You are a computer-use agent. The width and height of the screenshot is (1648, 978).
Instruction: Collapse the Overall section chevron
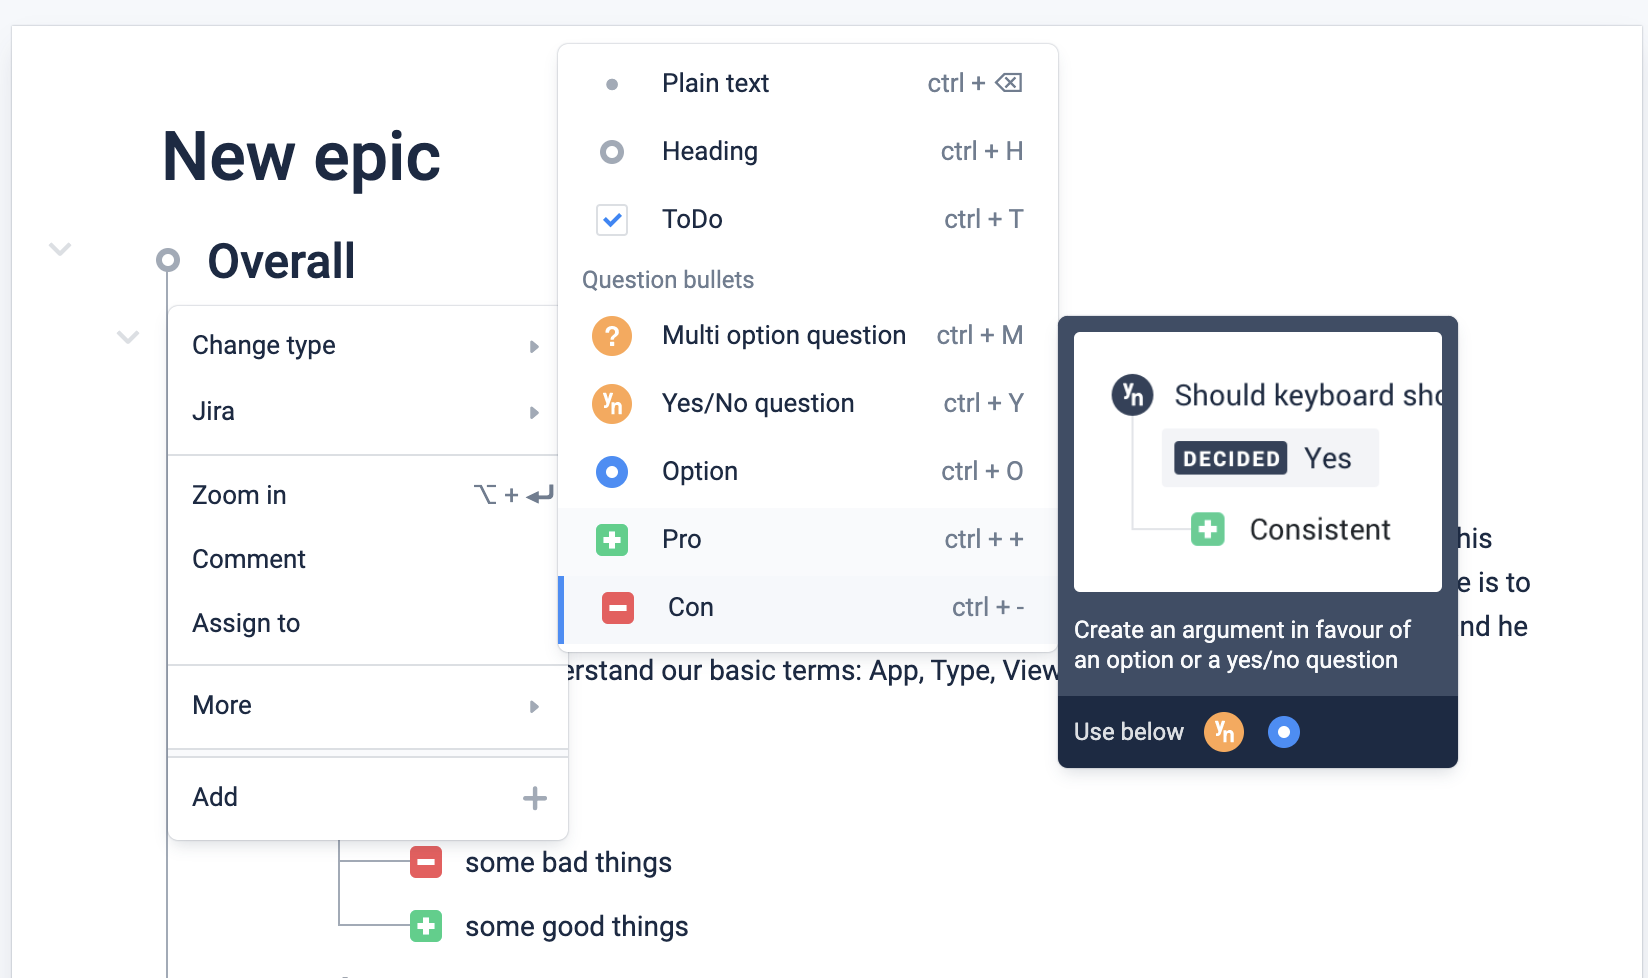tap(60, 249)
